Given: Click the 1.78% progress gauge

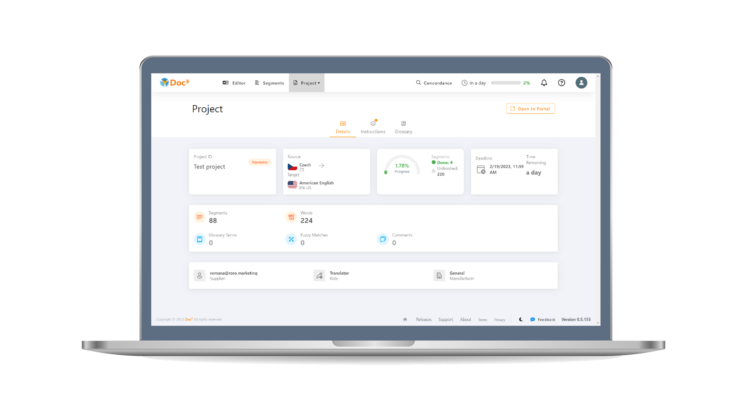Looking at the screenshot, I should point(402,165).
